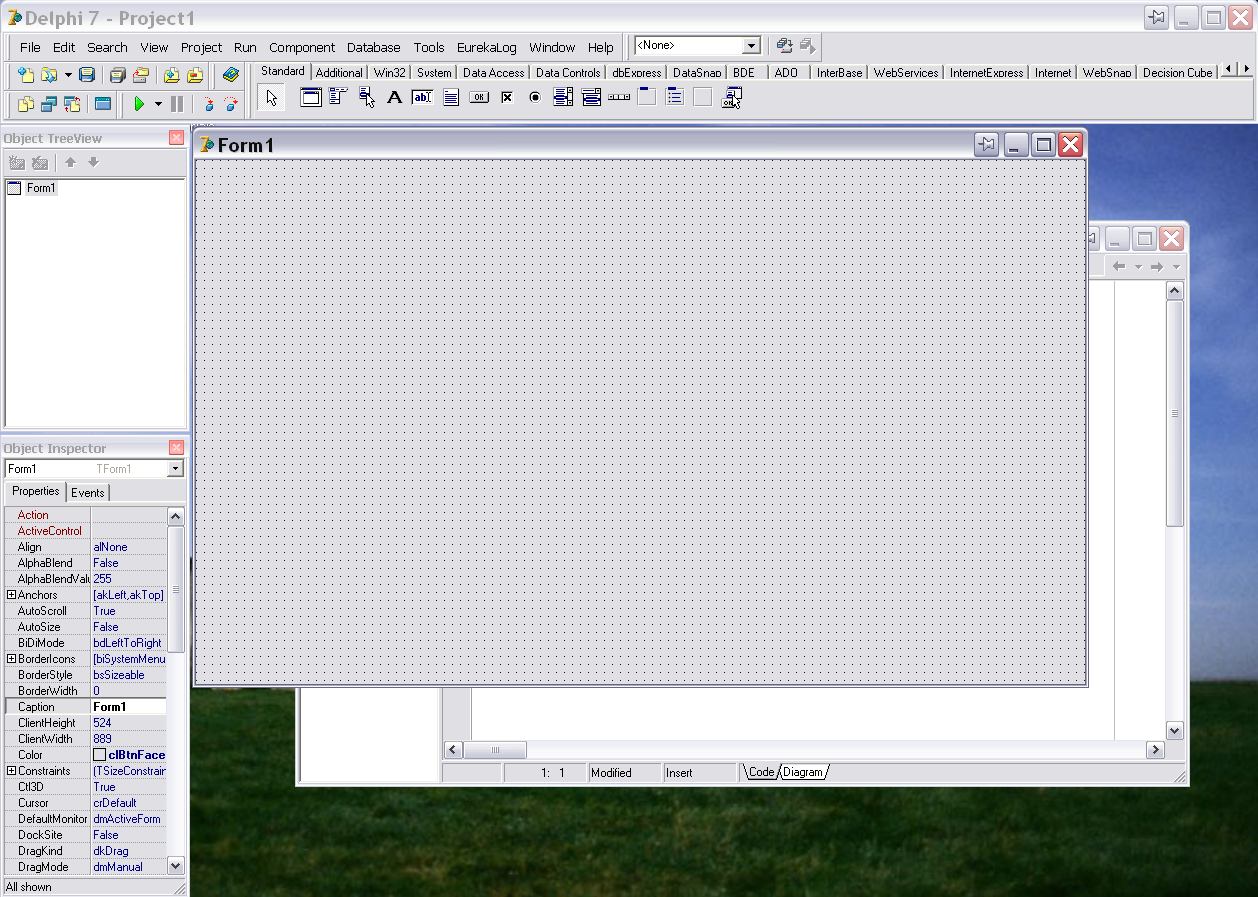Select the PopupMenu component in the palette
The width and height of the screenshot is (1258, 897).
click(367, 97)
